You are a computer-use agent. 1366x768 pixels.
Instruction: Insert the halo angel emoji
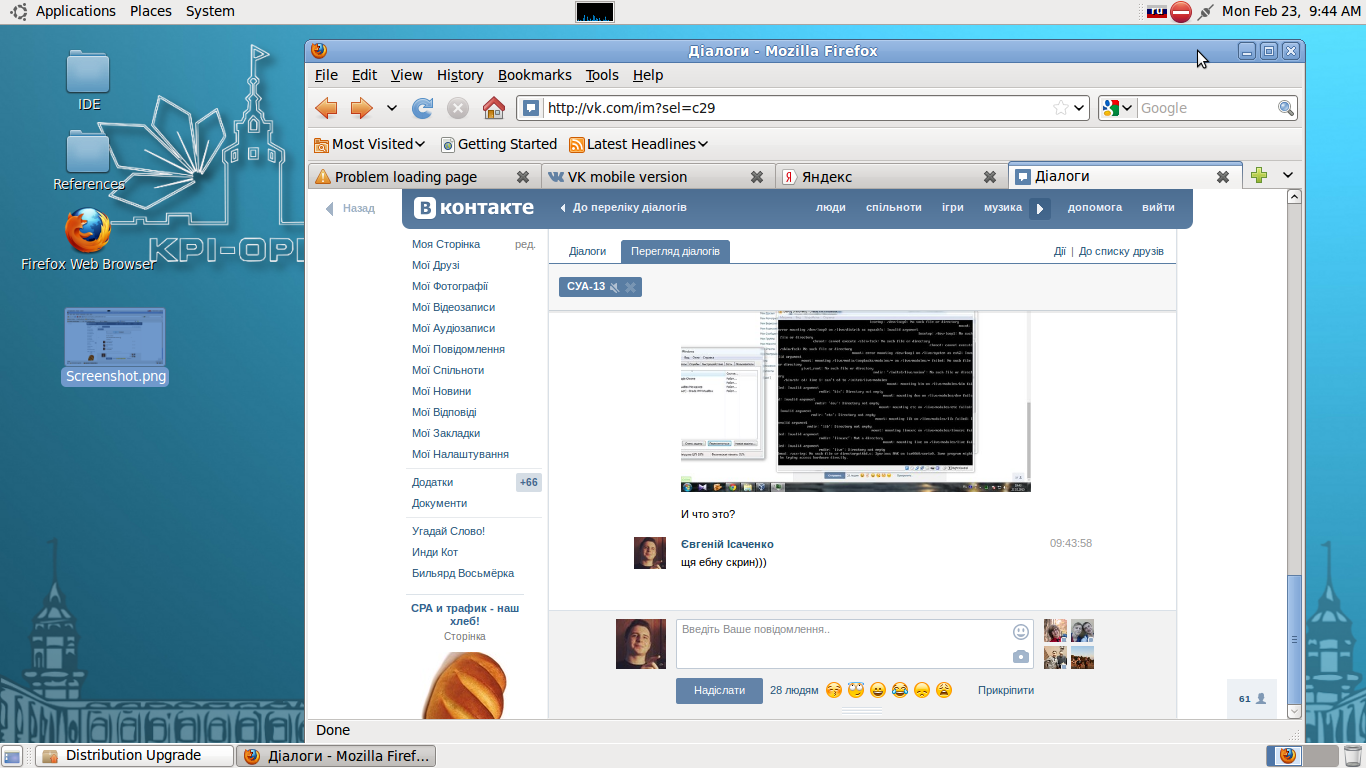tap(856, 690)
